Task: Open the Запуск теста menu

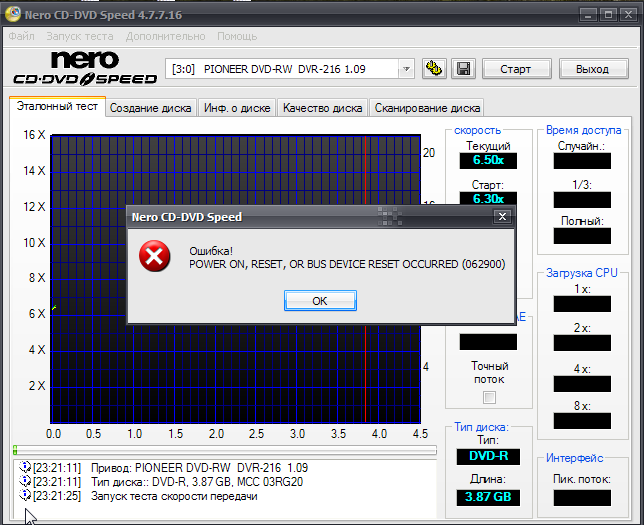Action: pos(80,36)
